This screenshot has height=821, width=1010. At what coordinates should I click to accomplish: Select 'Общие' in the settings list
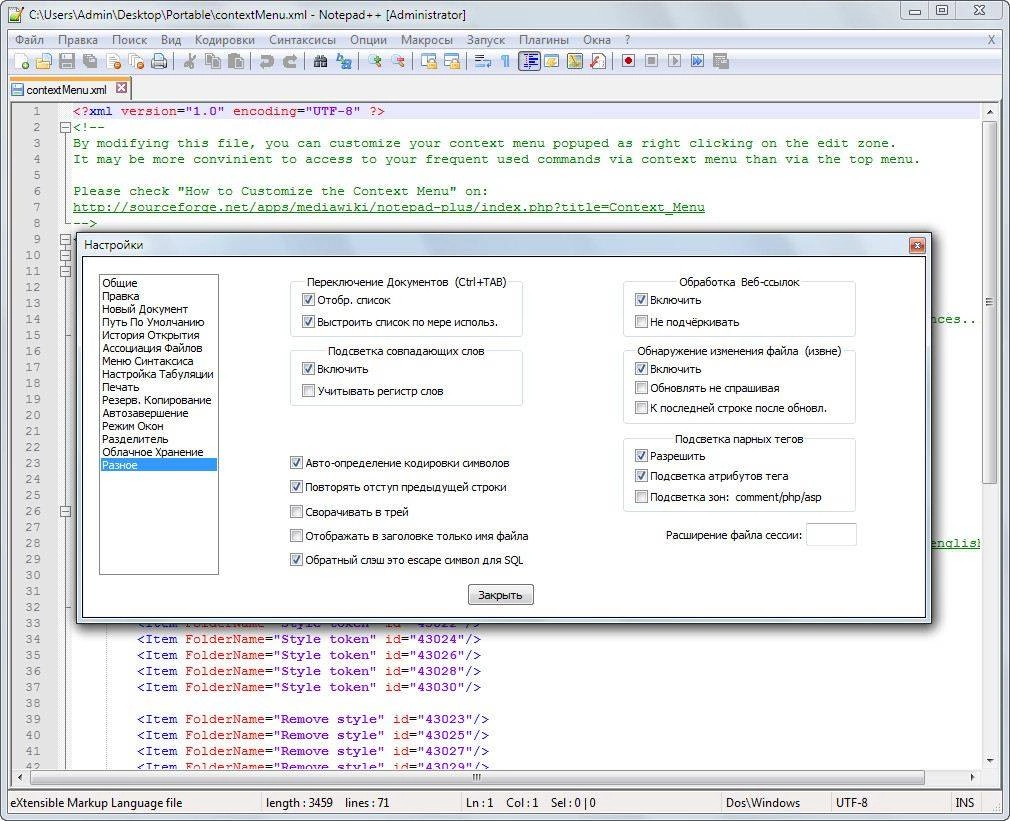click(x=120, y=283)
